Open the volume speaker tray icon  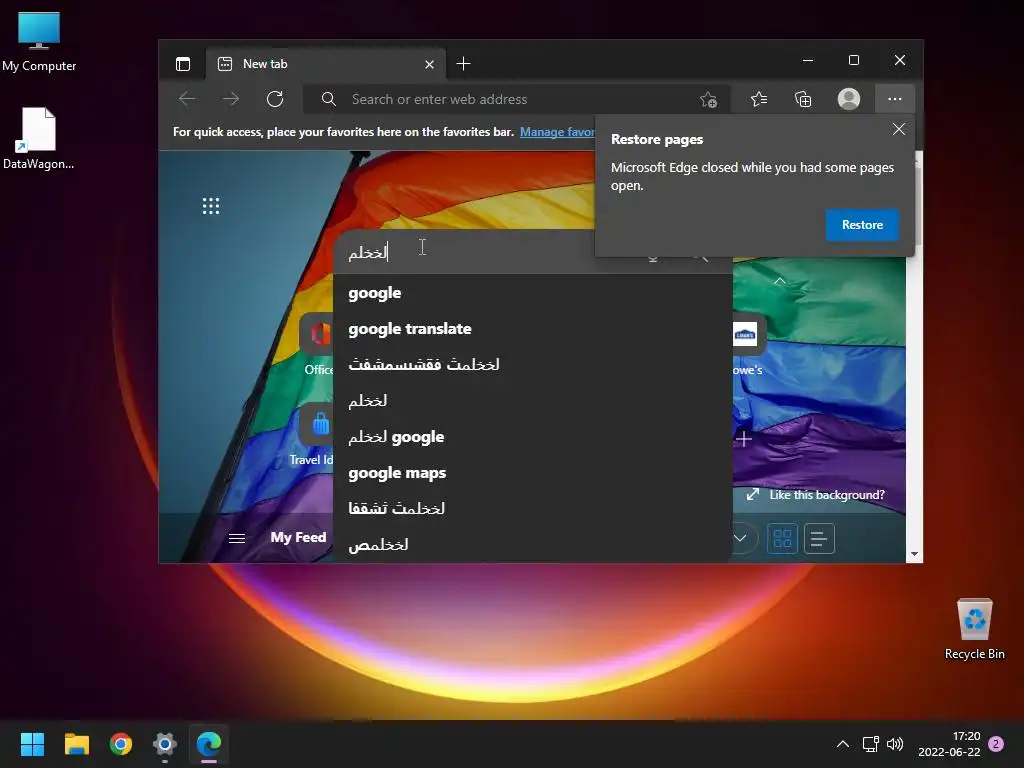(x=895, y=744)
